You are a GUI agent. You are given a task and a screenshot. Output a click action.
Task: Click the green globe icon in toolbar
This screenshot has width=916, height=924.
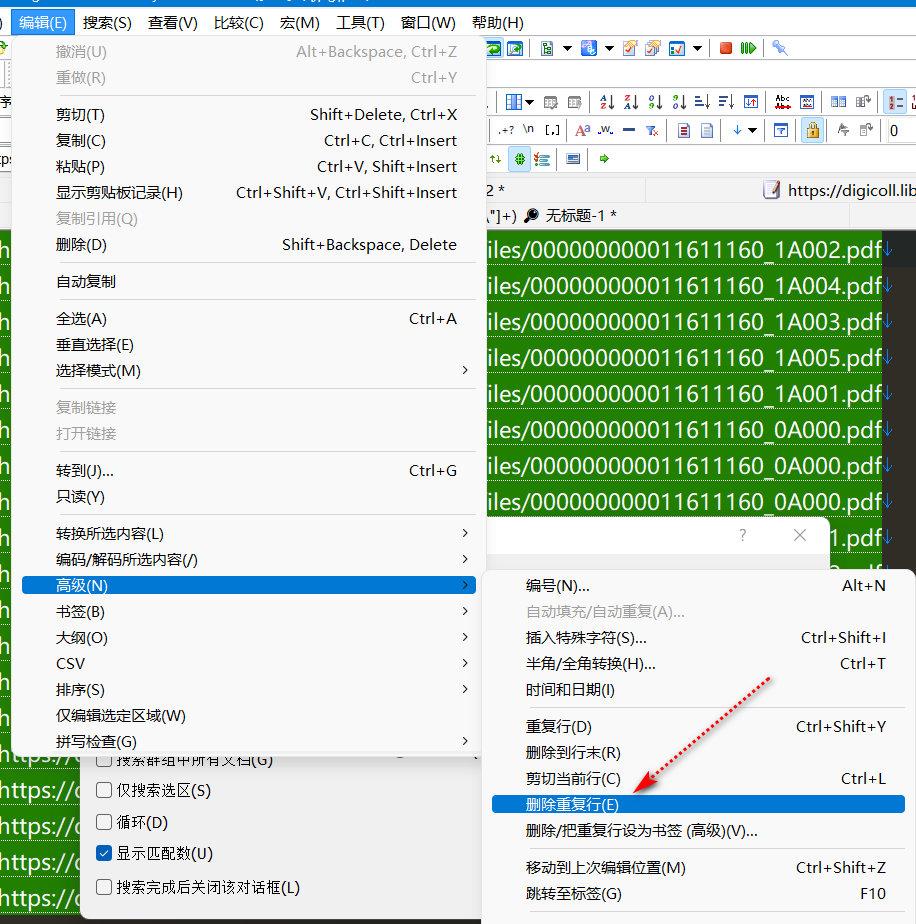tap(520, 159)
